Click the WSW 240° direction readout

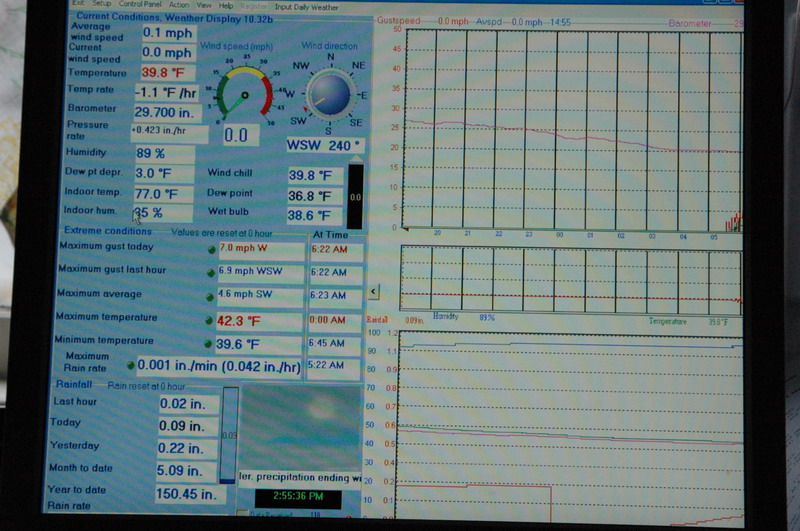pos(324,145)
